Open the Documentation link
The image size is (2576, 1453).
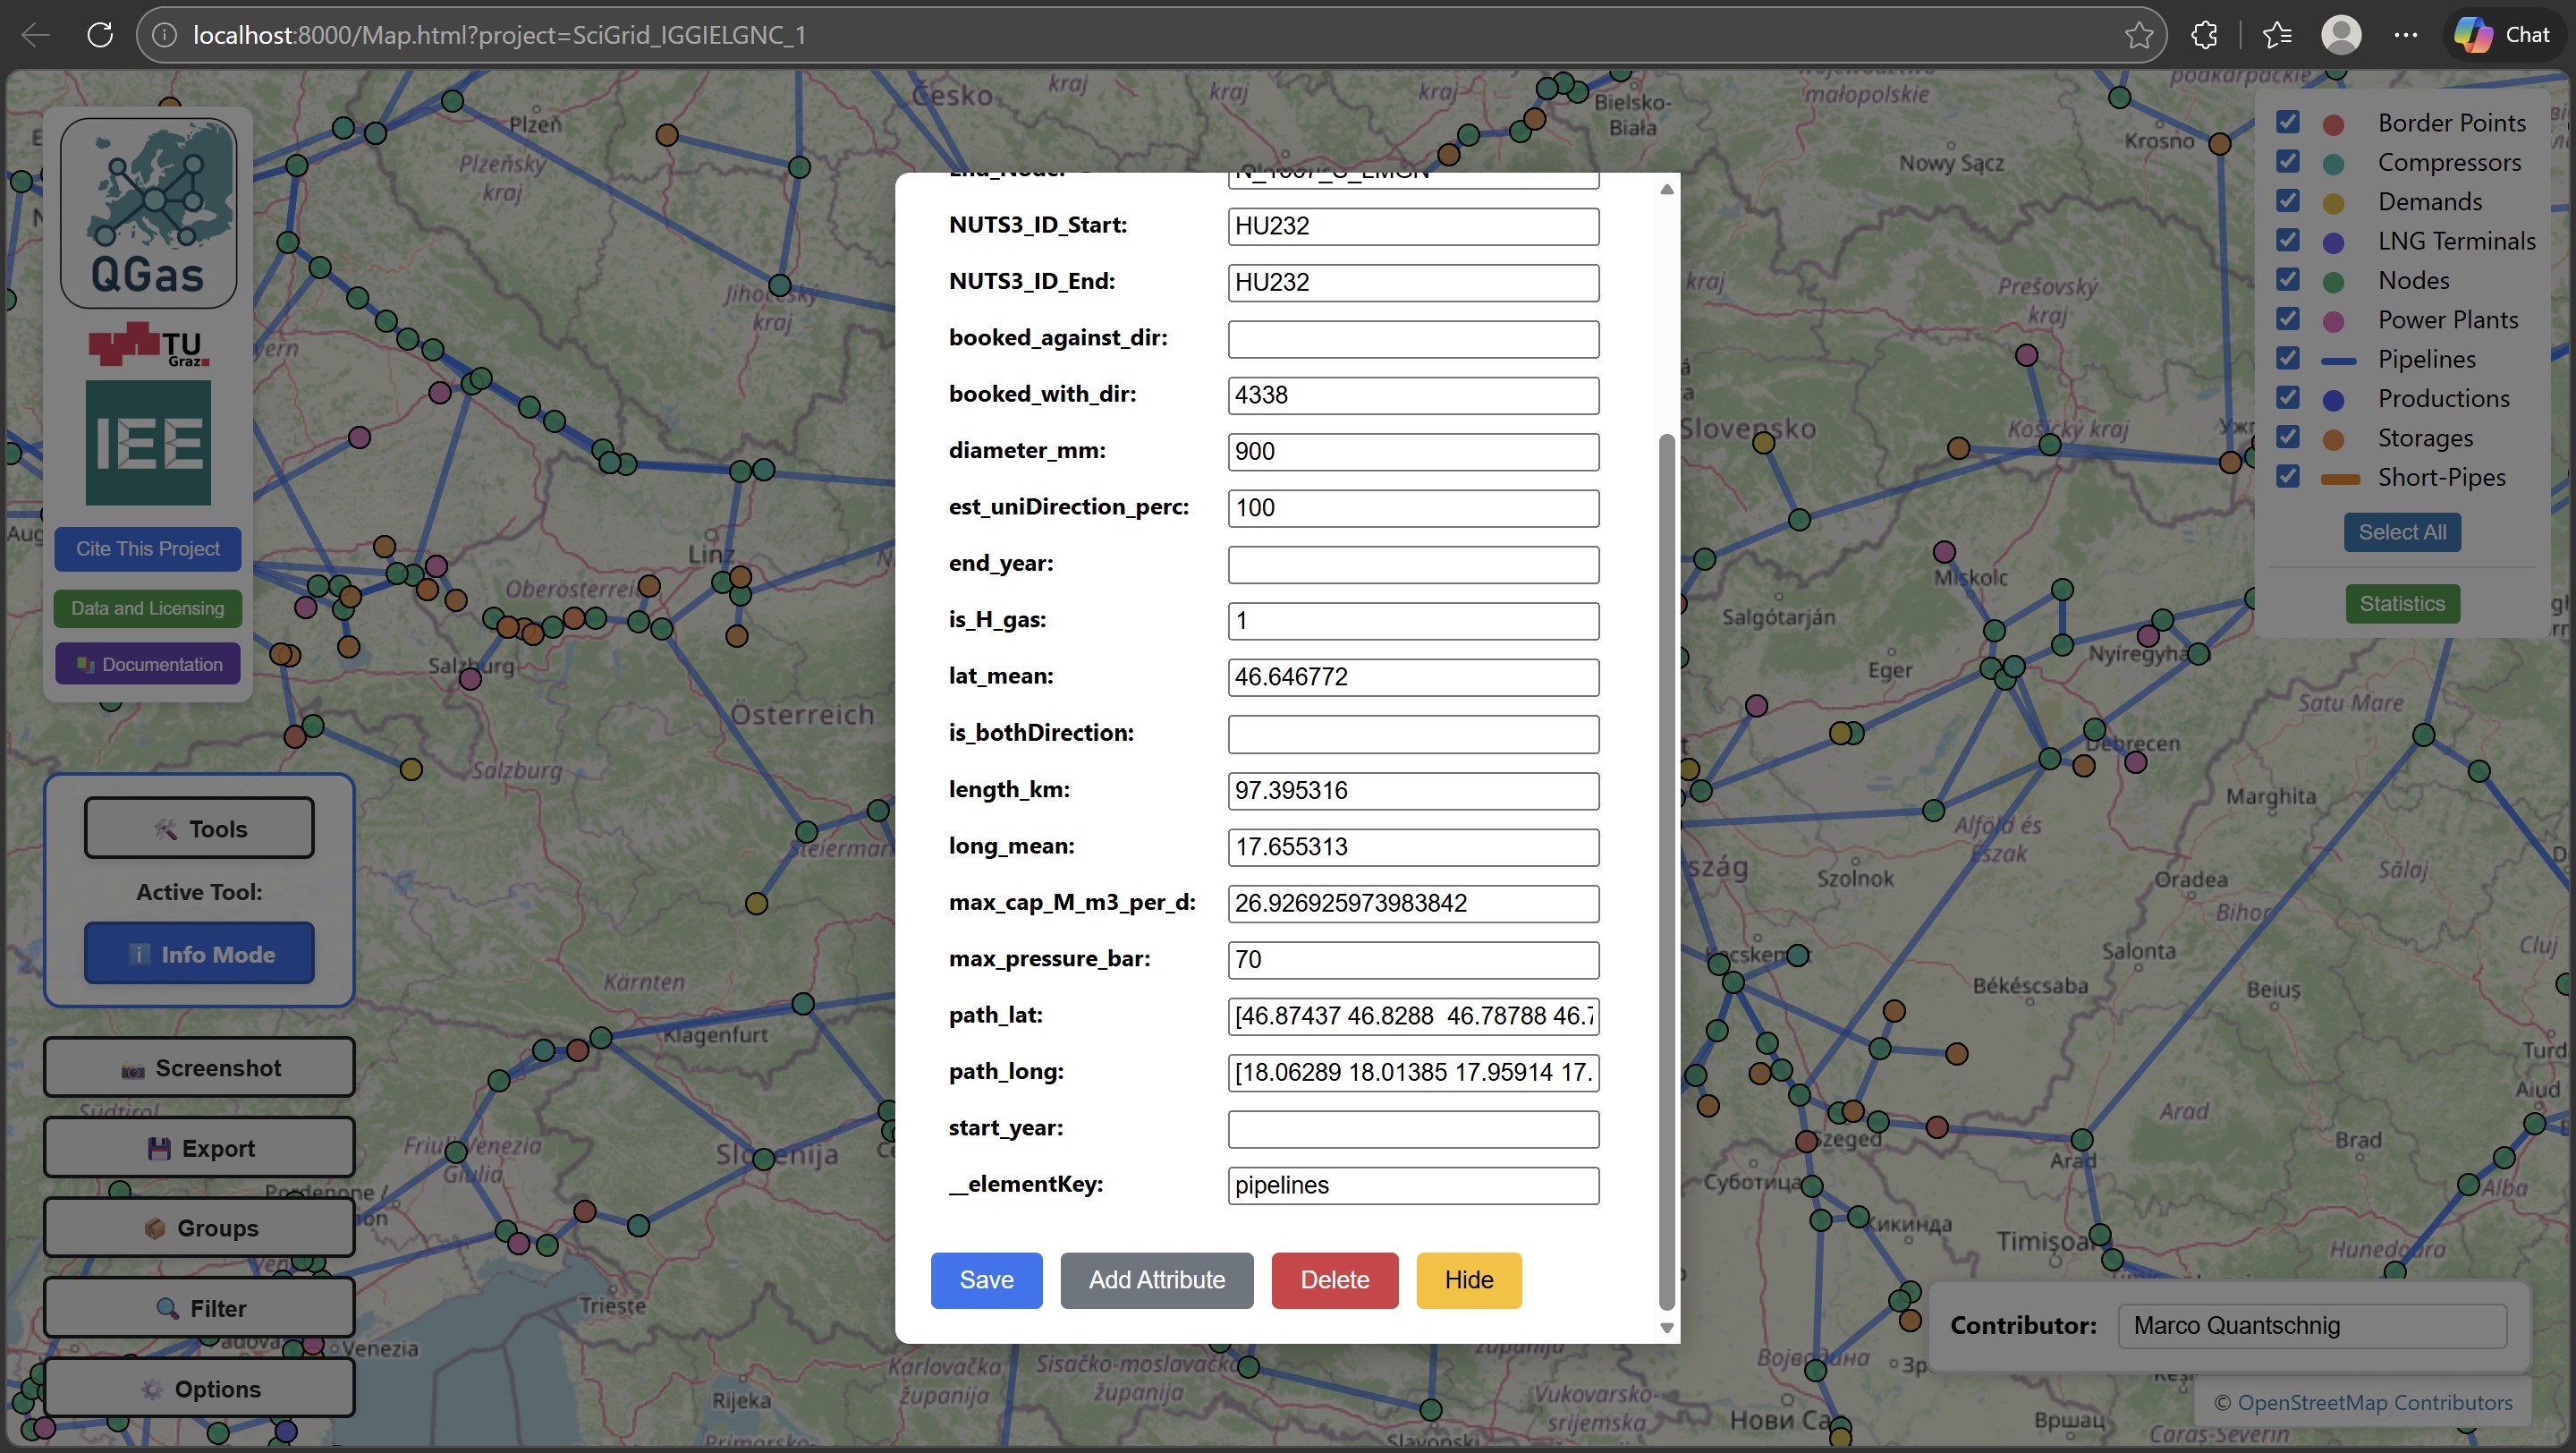(148, 665)
